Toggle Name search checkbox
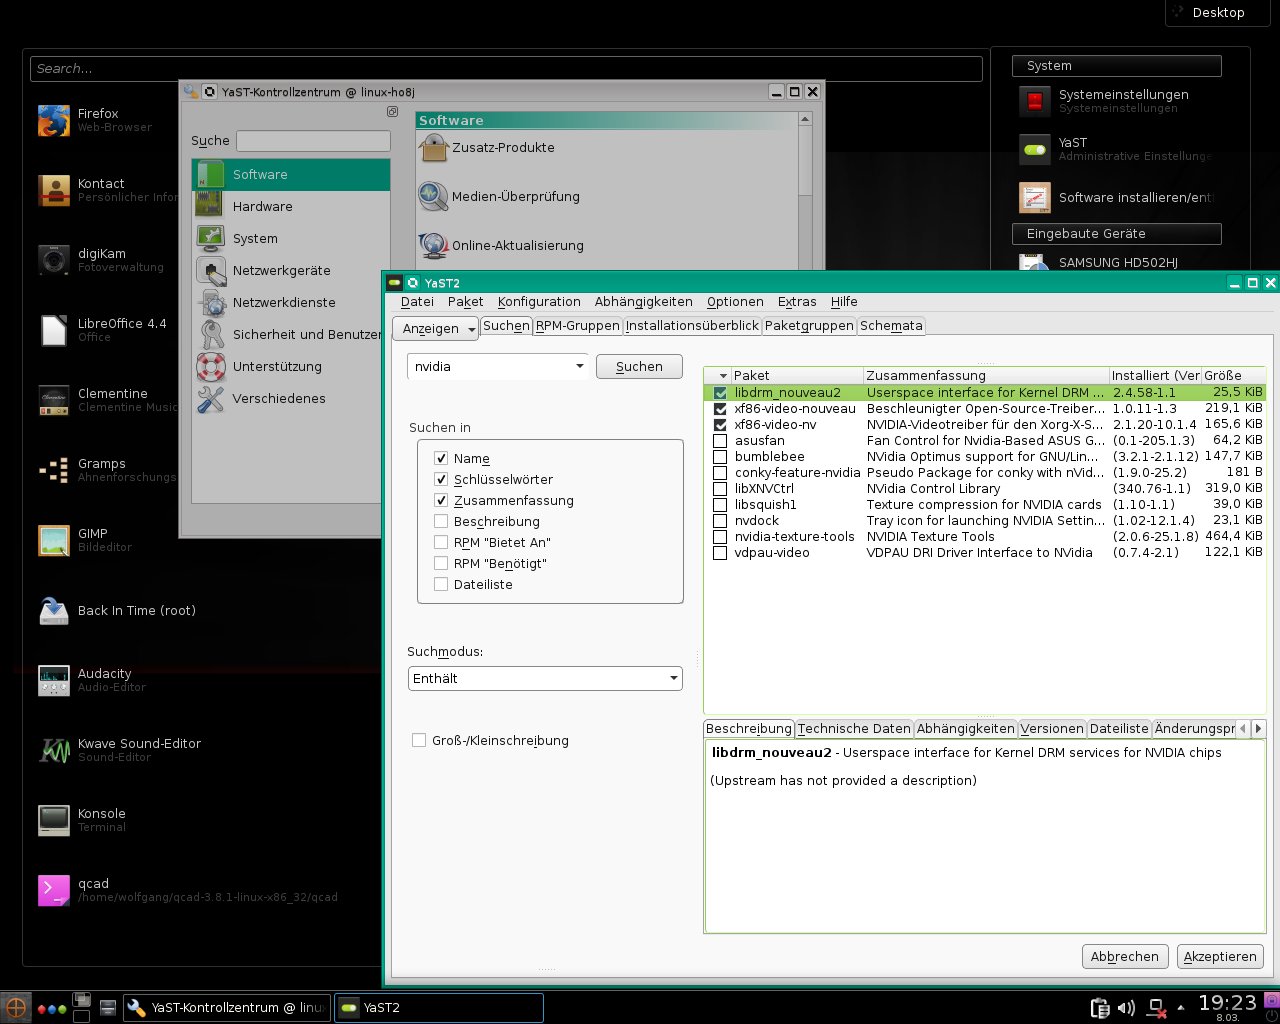The width and height of the screenshot is (1280, 1024). click(441, 458)
